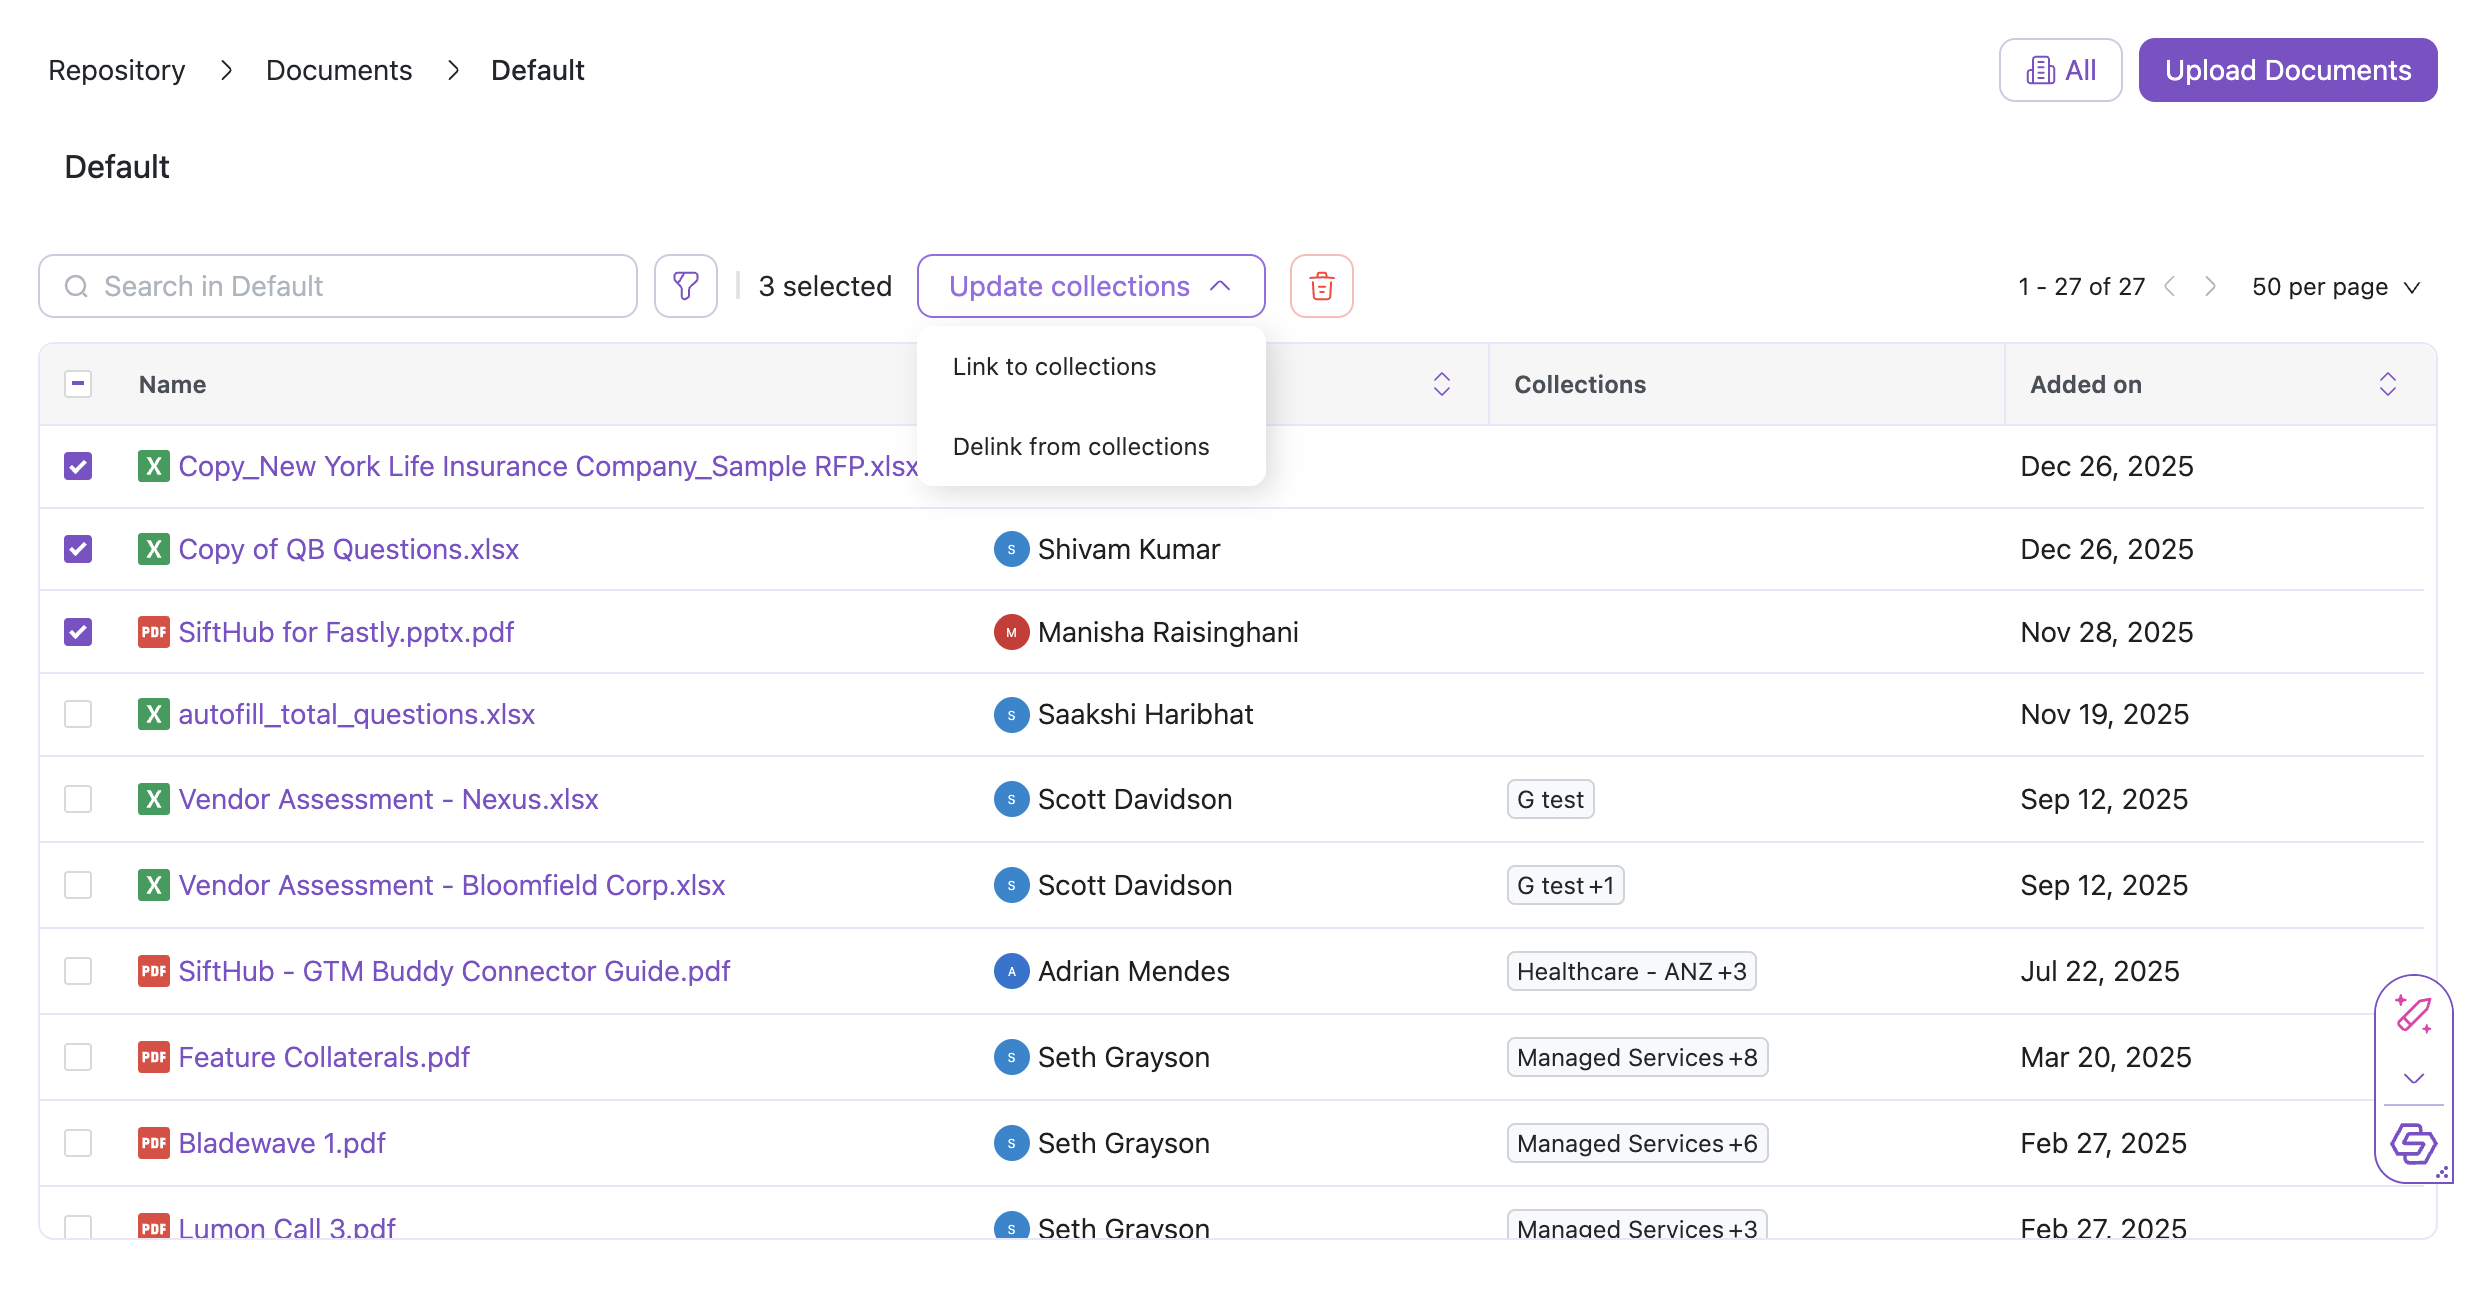2466x1292 pixels.
Task: Open Vendor Assessment - Nexus.xlsx link
Action: (x=388, y=799)
